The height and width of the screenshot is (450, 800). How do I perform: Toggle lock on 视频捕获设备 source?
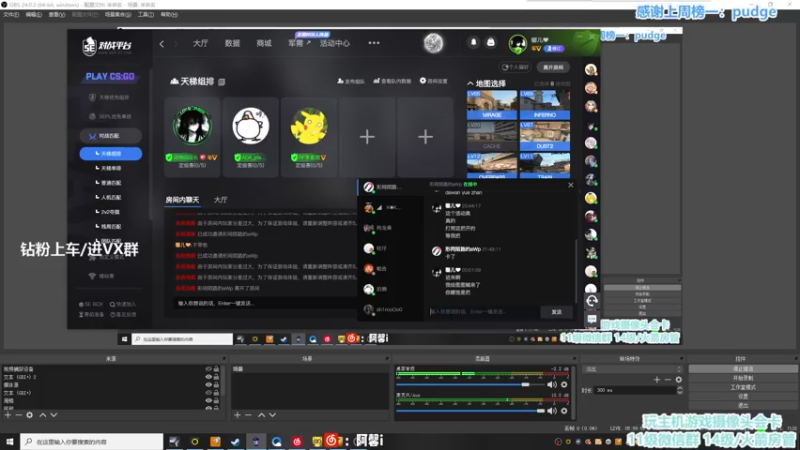216,369
